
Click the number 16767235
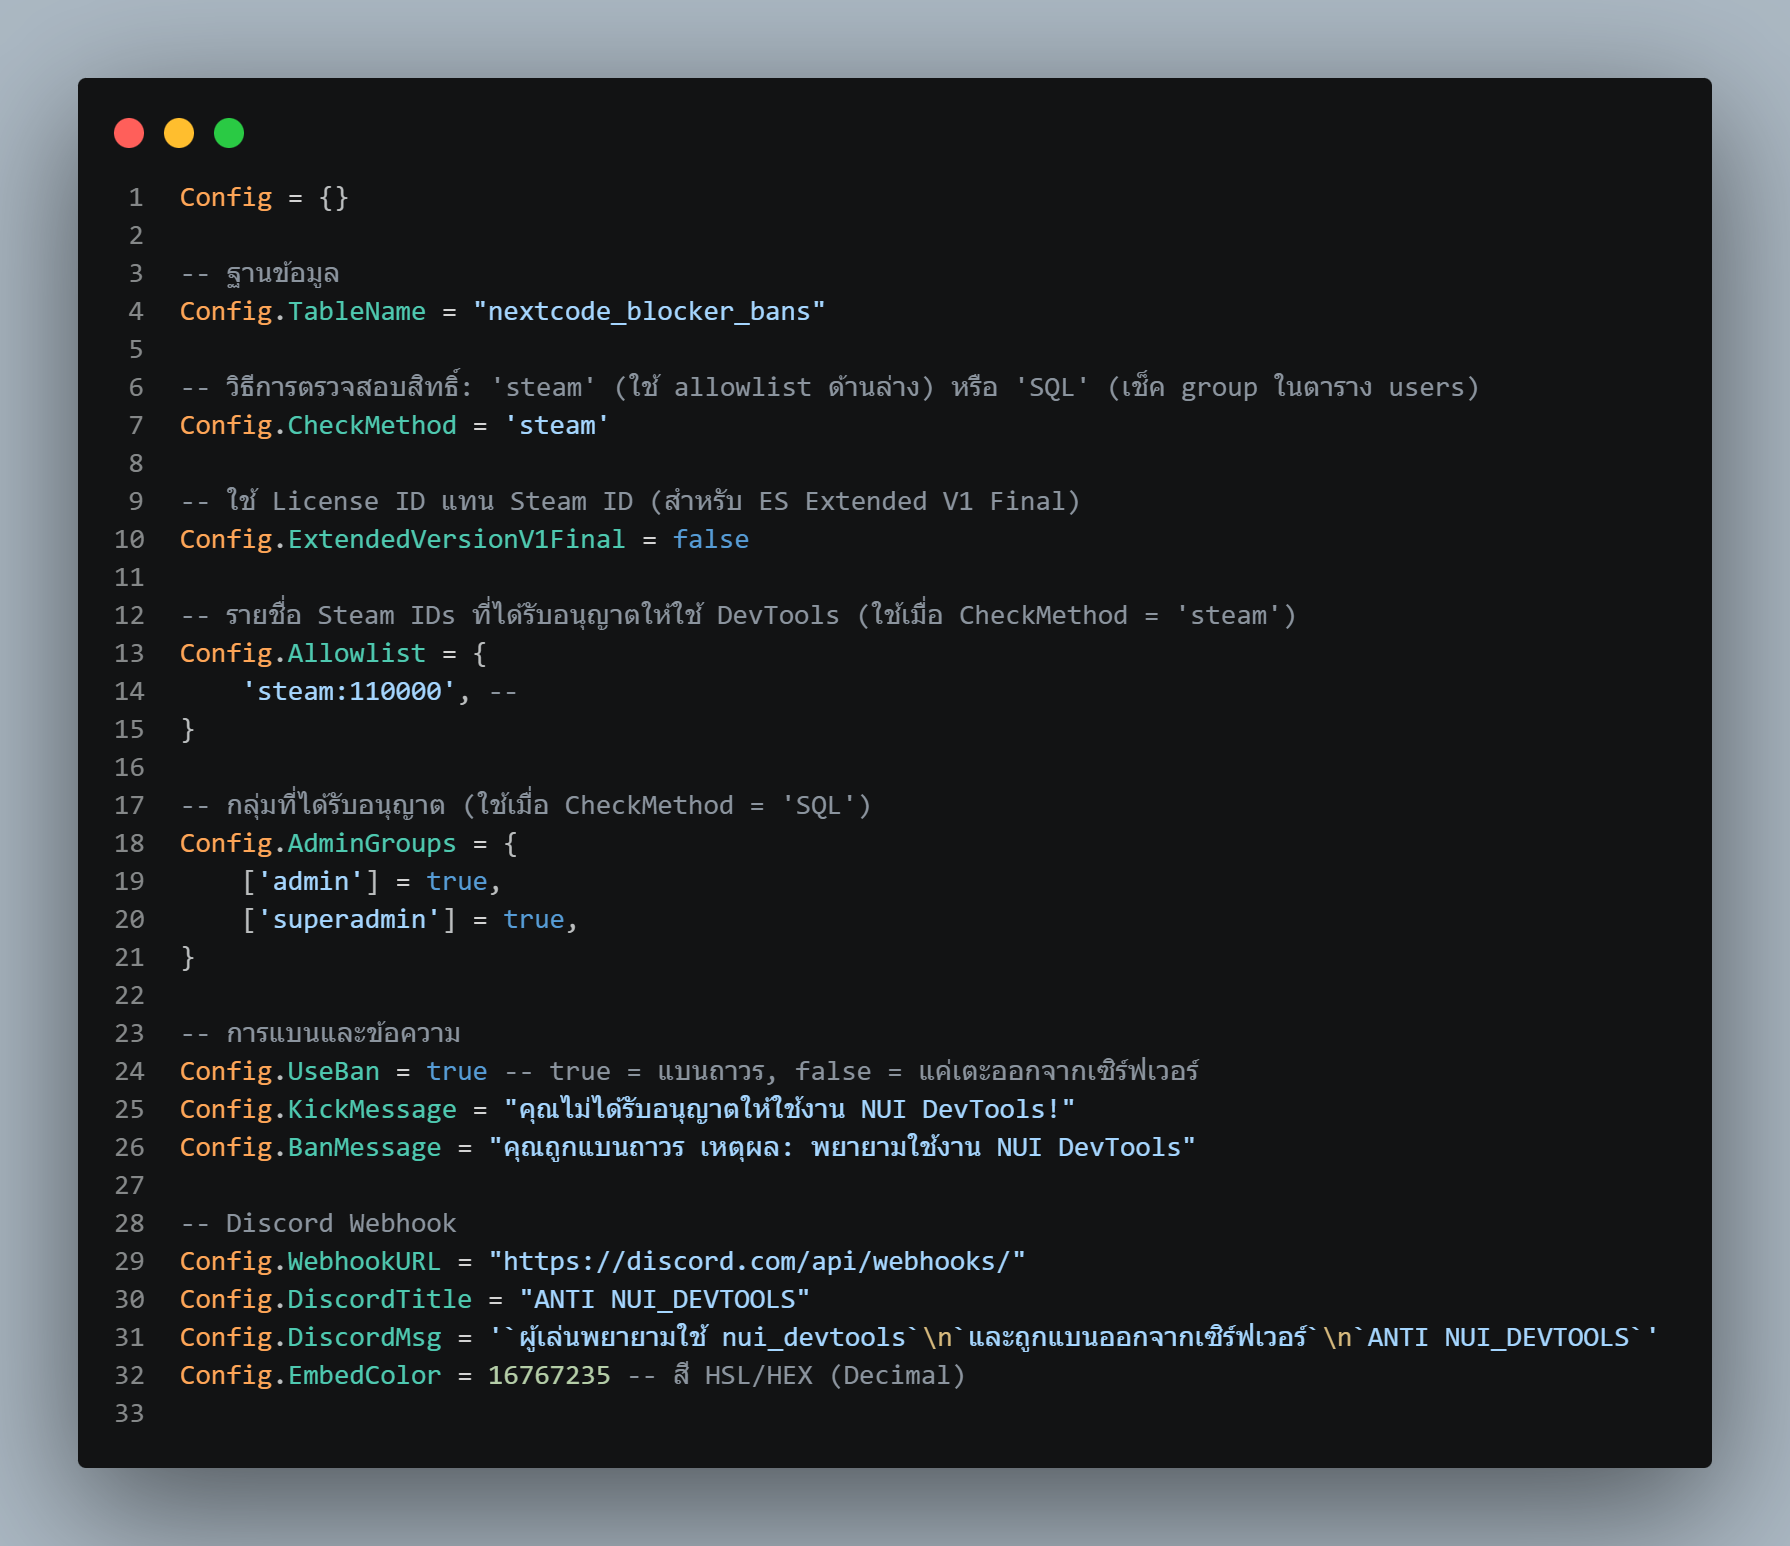point(549,1375)
